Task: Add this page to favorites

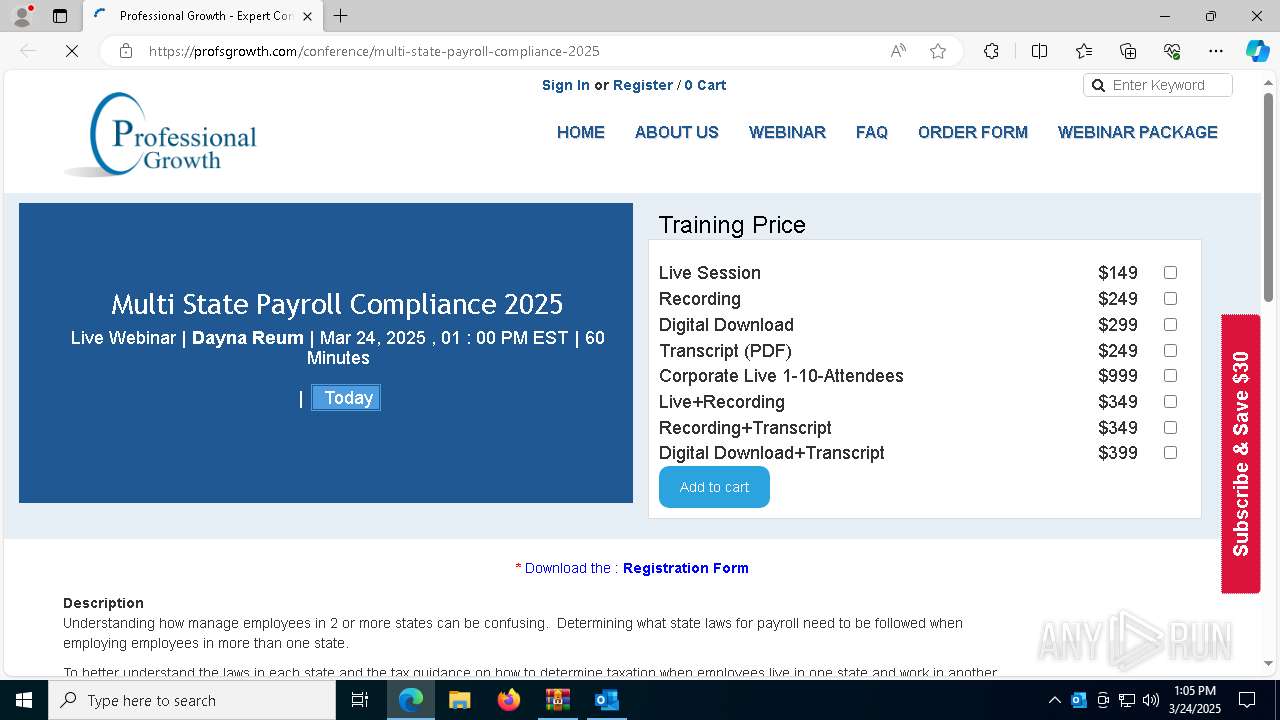Action: pos(938,51)
